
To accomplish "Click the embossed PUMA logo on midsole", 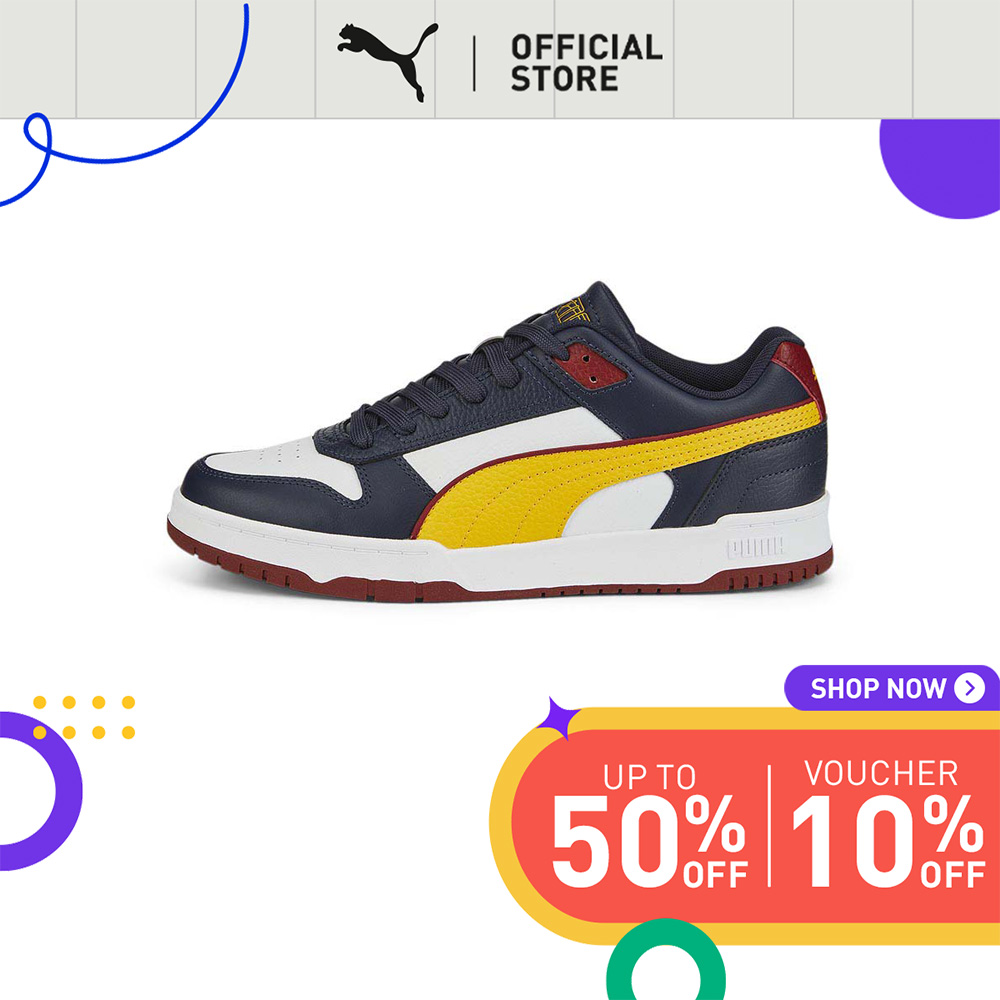I will pos(755,548).
